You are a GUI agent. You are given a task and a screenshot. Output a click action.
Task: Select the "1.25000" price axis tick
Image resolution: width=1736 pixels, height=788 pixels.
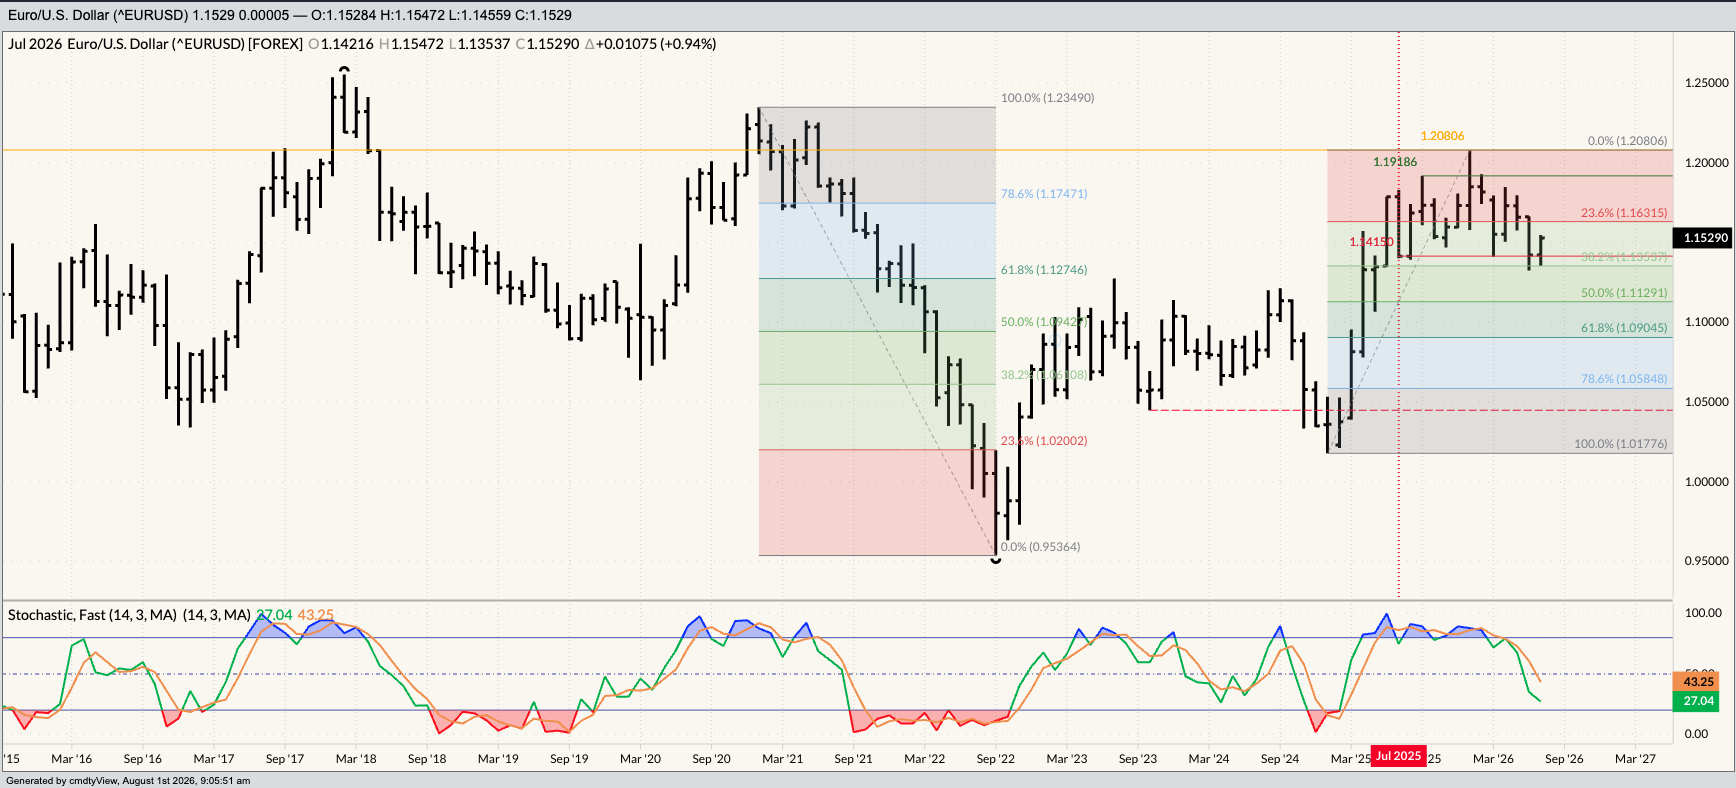click(x=1707, y=83)
